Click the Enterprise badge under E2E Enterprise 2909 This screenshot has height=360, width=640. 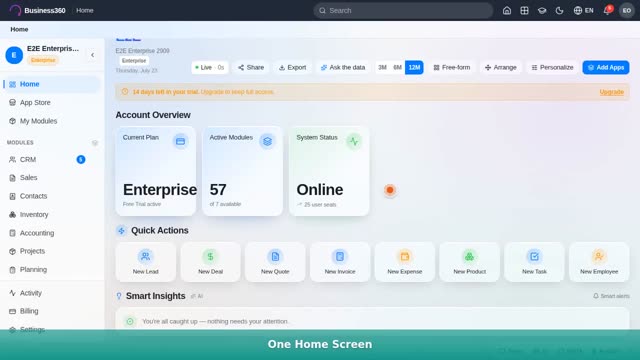pyautogui.click(x=134, y=60)
